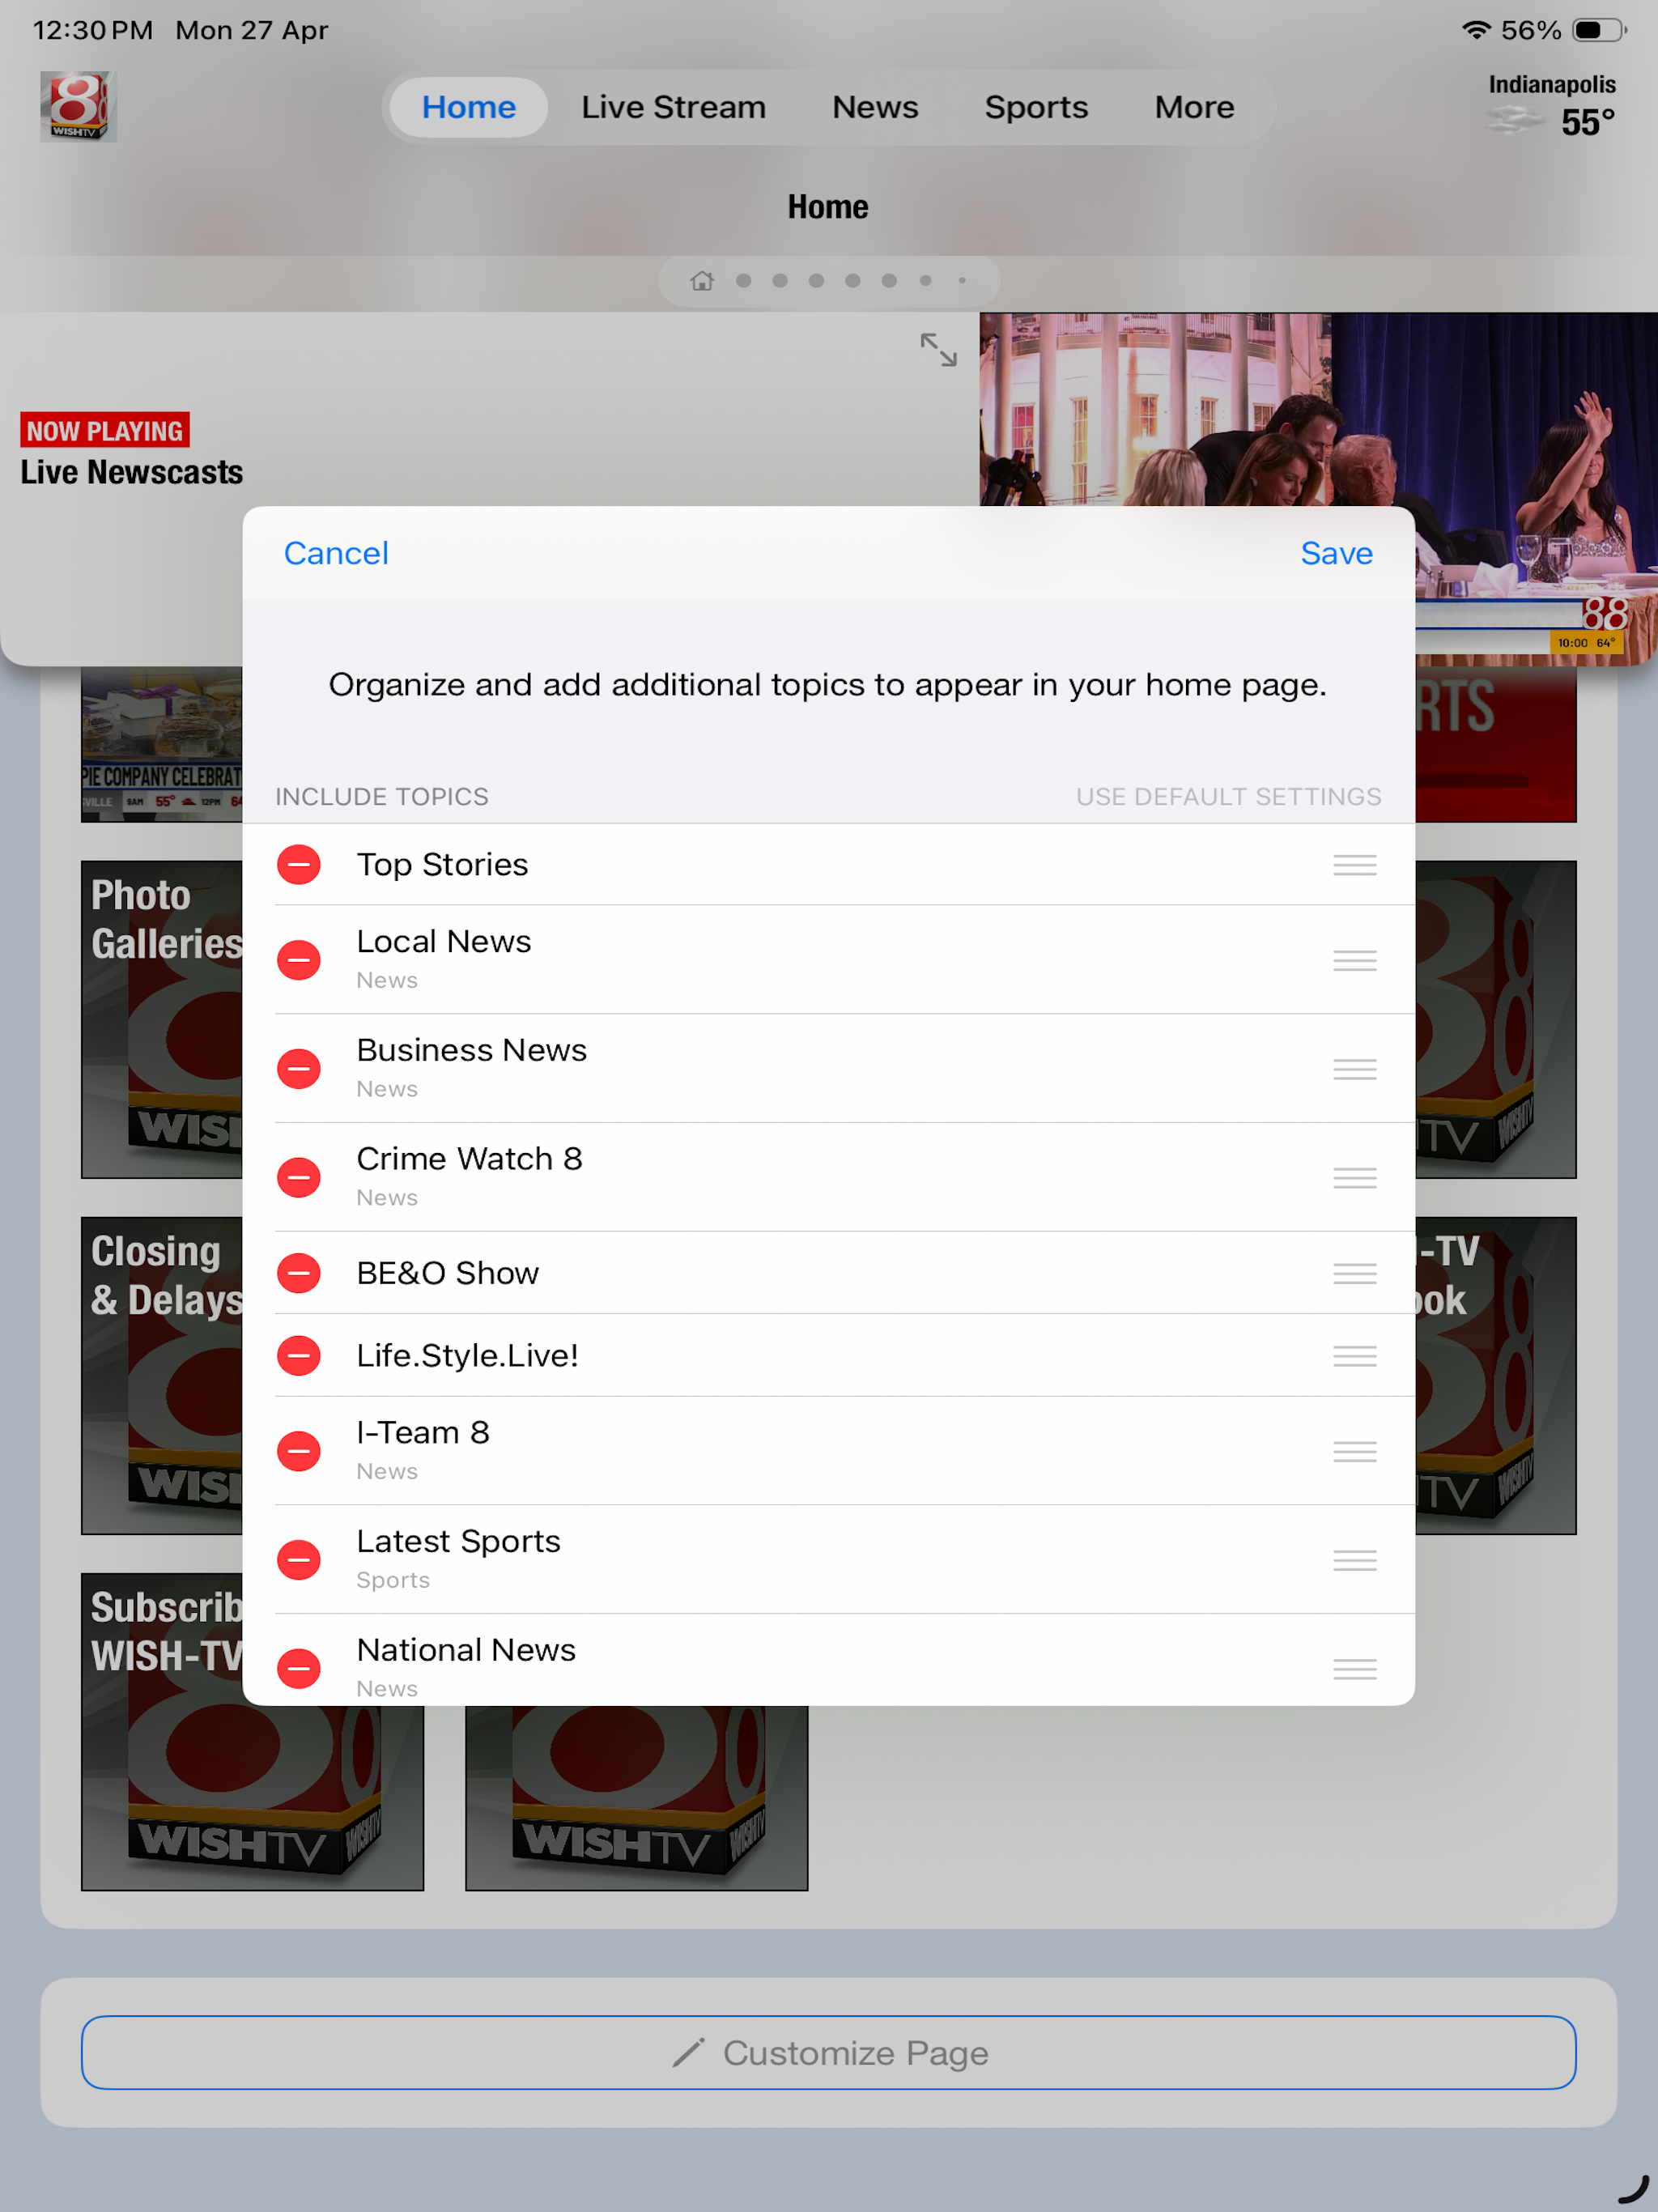
Task: Expand the live video with the arrows icon
Action: click(938, 350)
